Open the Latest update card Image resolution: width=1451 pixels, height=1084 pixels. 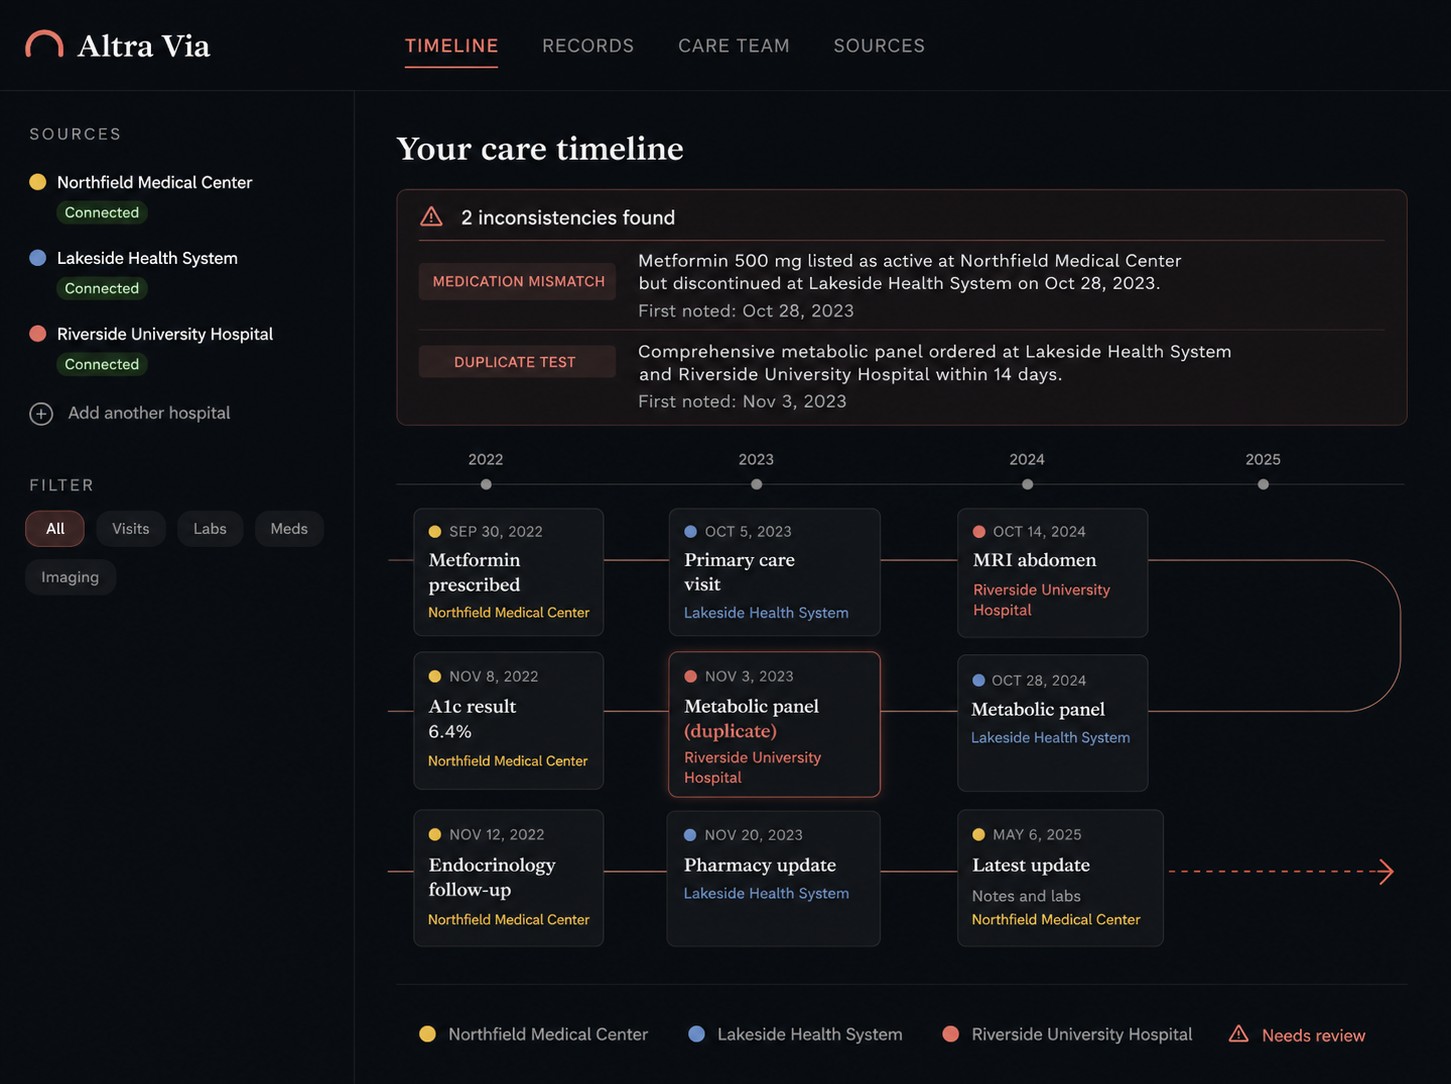[1061, 878]
